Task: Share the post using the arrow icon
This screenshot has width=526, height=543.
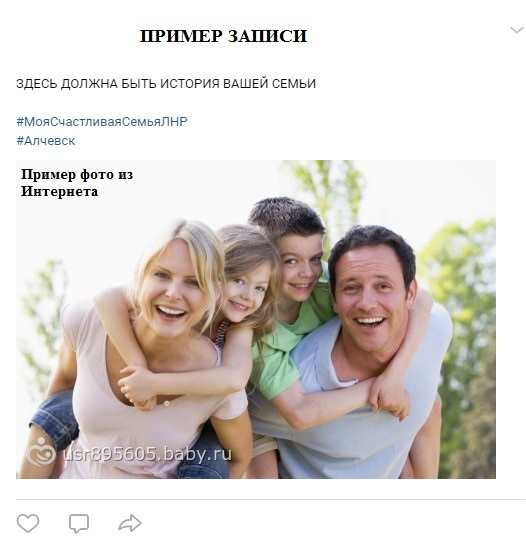Action: tap(130, 523)
